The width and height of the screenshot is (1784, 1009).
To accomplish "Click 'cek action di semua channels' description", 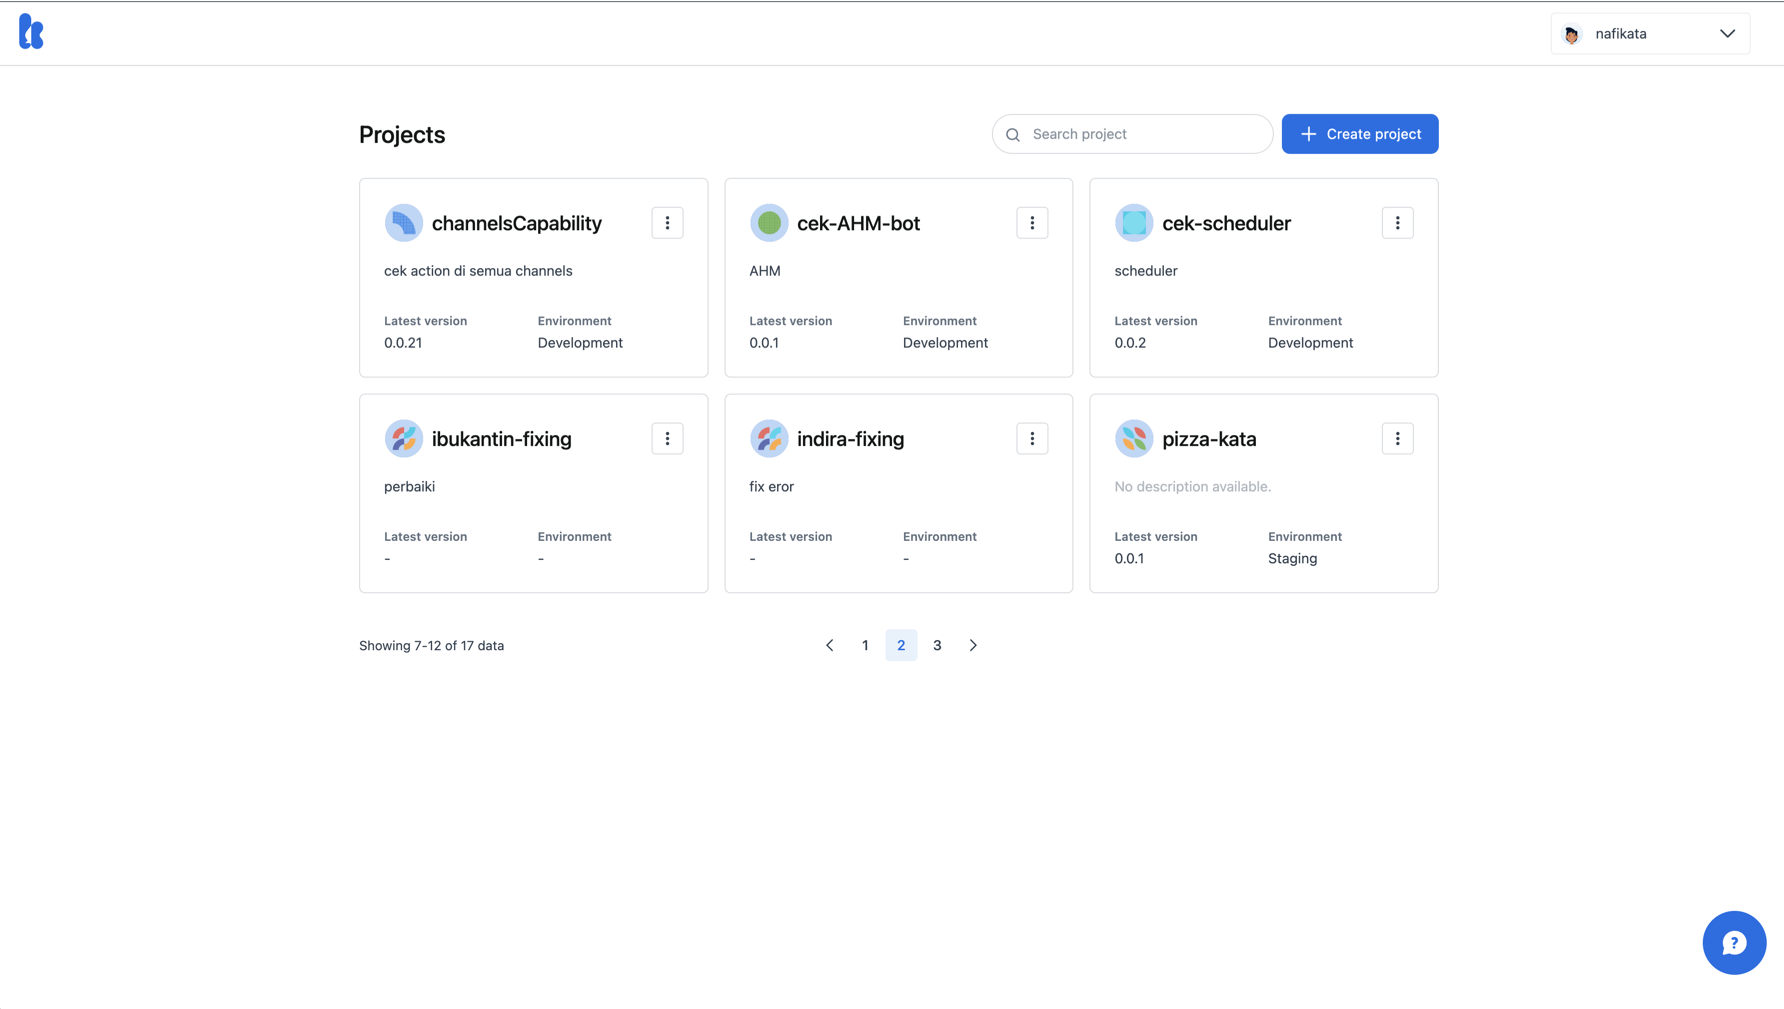I will click(x=478, y=271).
